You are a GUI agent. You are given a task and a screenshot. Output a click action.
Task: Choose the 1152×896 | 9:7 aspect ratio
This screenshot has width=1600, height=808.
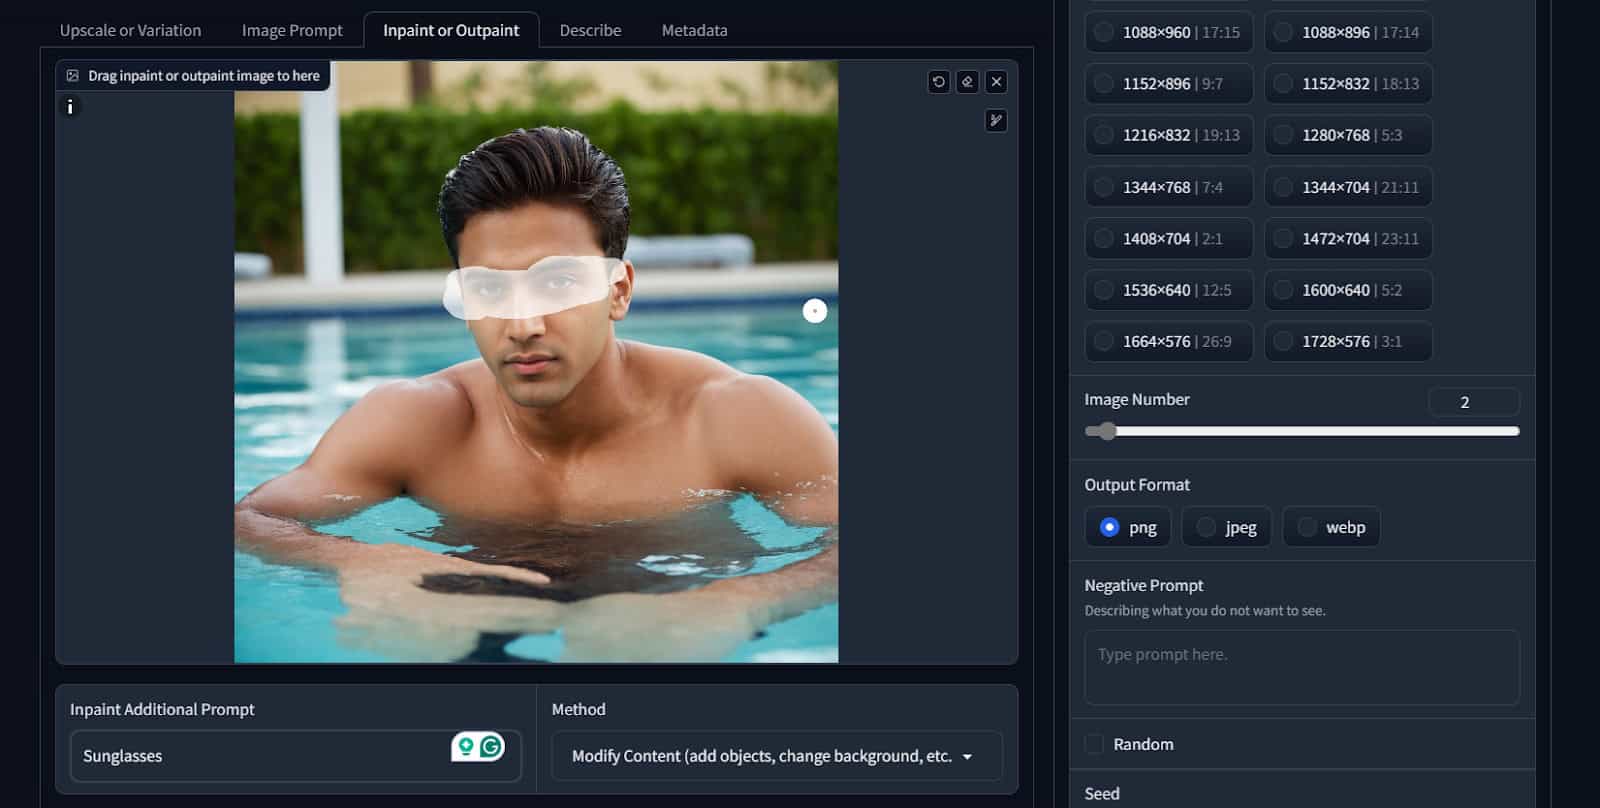click(x=1168, y=84)
